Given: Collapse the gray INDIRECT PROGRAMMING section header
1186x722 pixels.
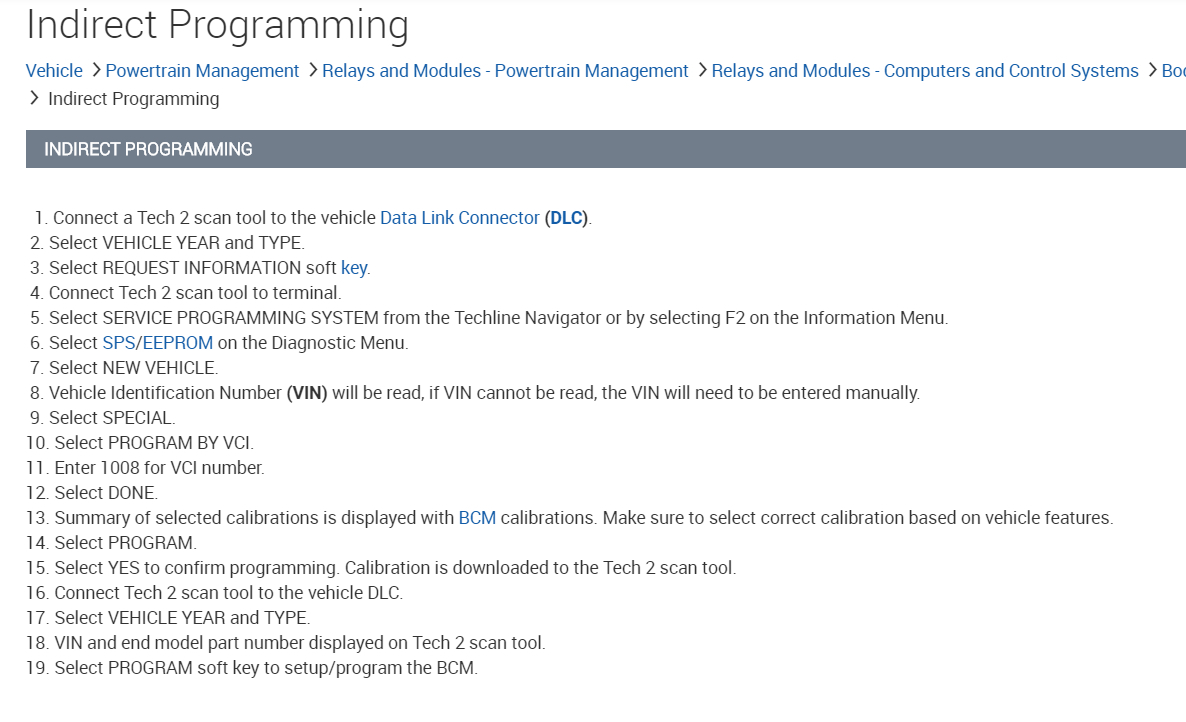Looking at the screenshot, I should [605, 149].
